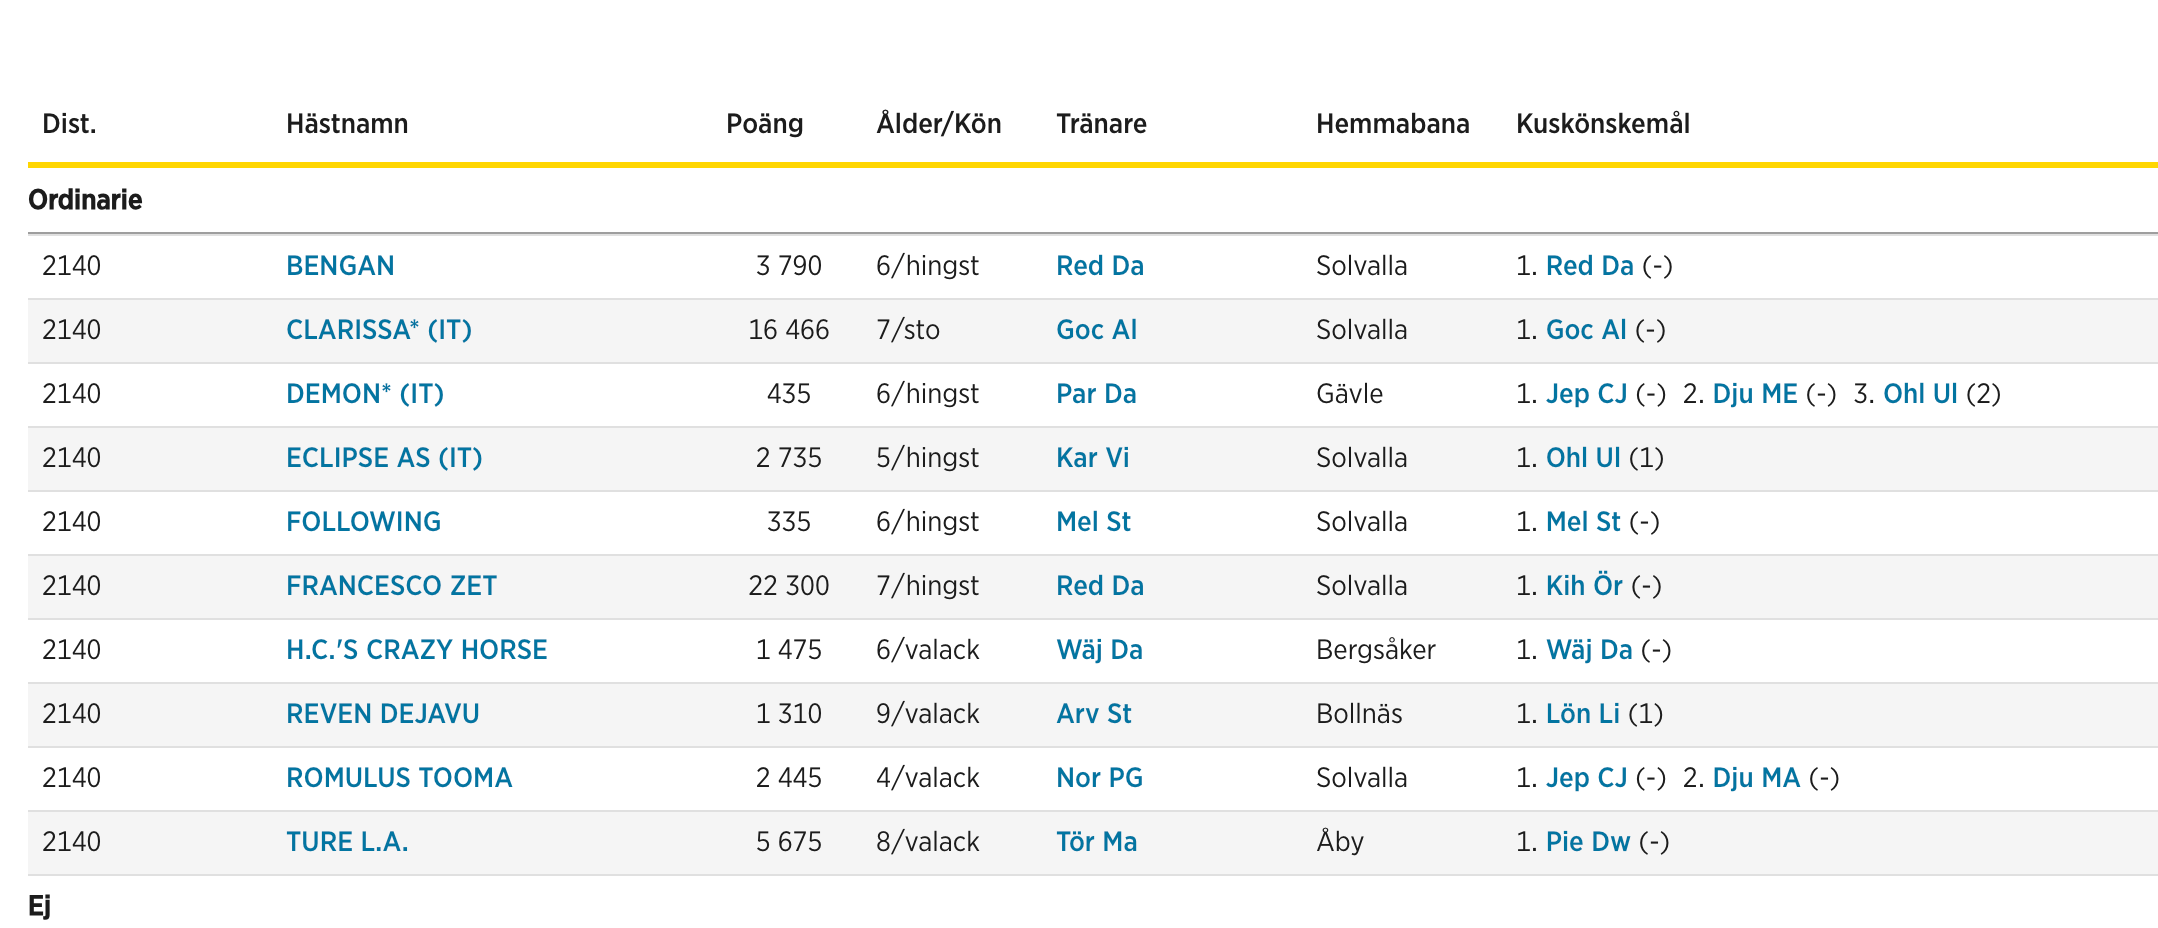Viewport: 2158px width, 928px height.
Task: Open ECLIPSE AS (IT) details
Action: point(384,458)
